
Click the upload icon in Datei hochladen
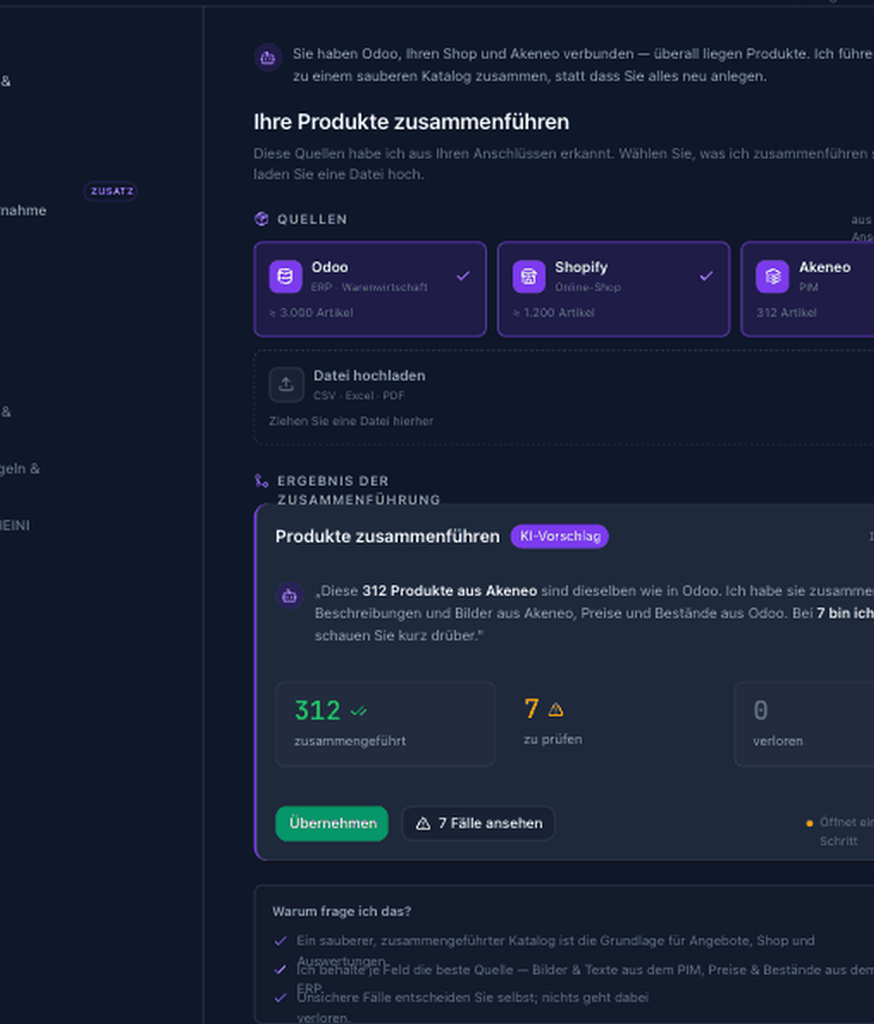point(286,385)
